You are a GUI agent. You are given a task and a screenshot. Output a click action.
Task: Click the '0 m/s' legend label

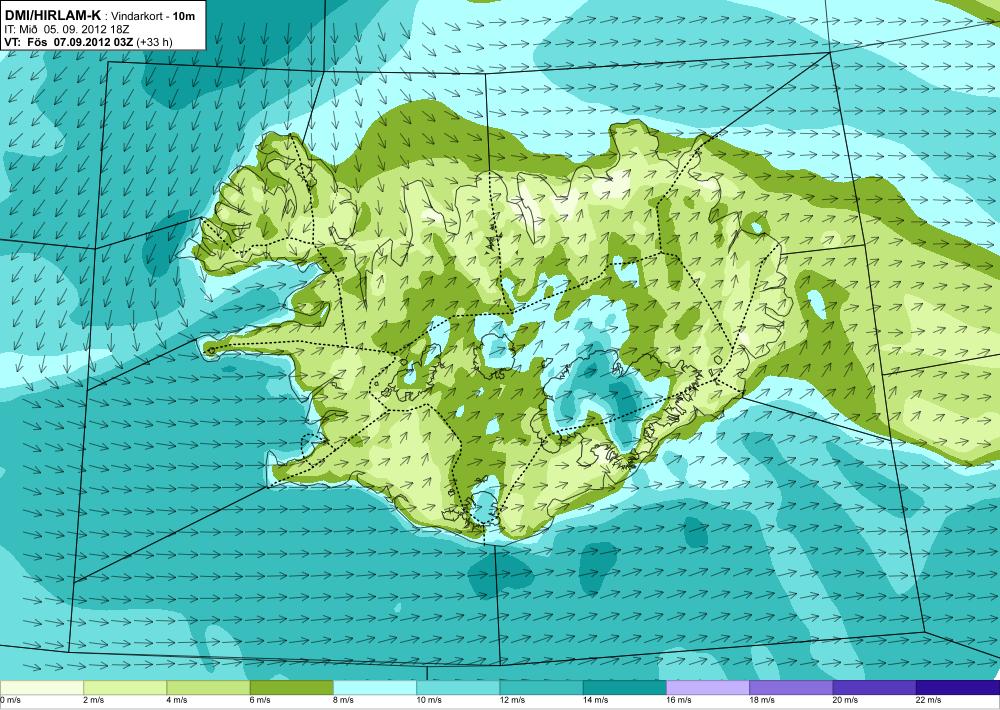pos(10,700)
